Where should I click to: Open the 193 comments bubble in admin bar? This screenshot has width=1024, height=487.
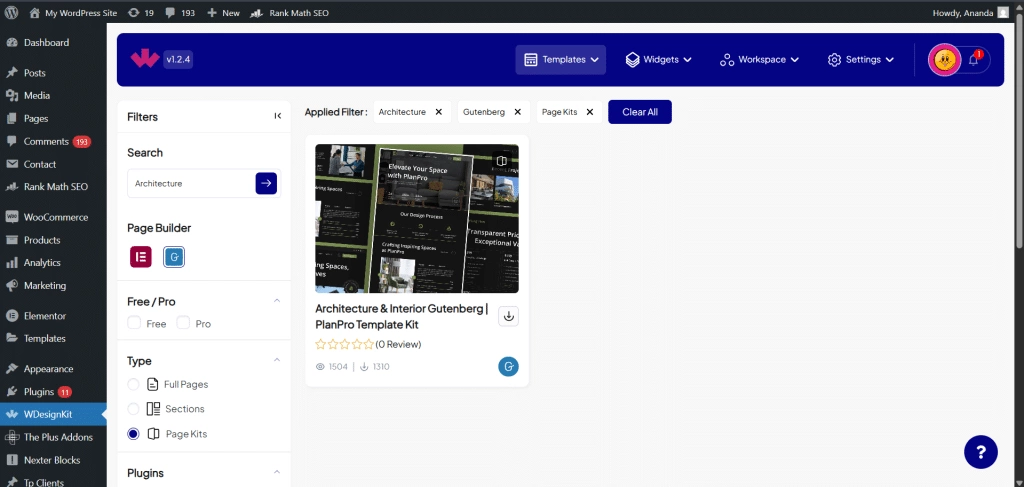tap(180, 12)
